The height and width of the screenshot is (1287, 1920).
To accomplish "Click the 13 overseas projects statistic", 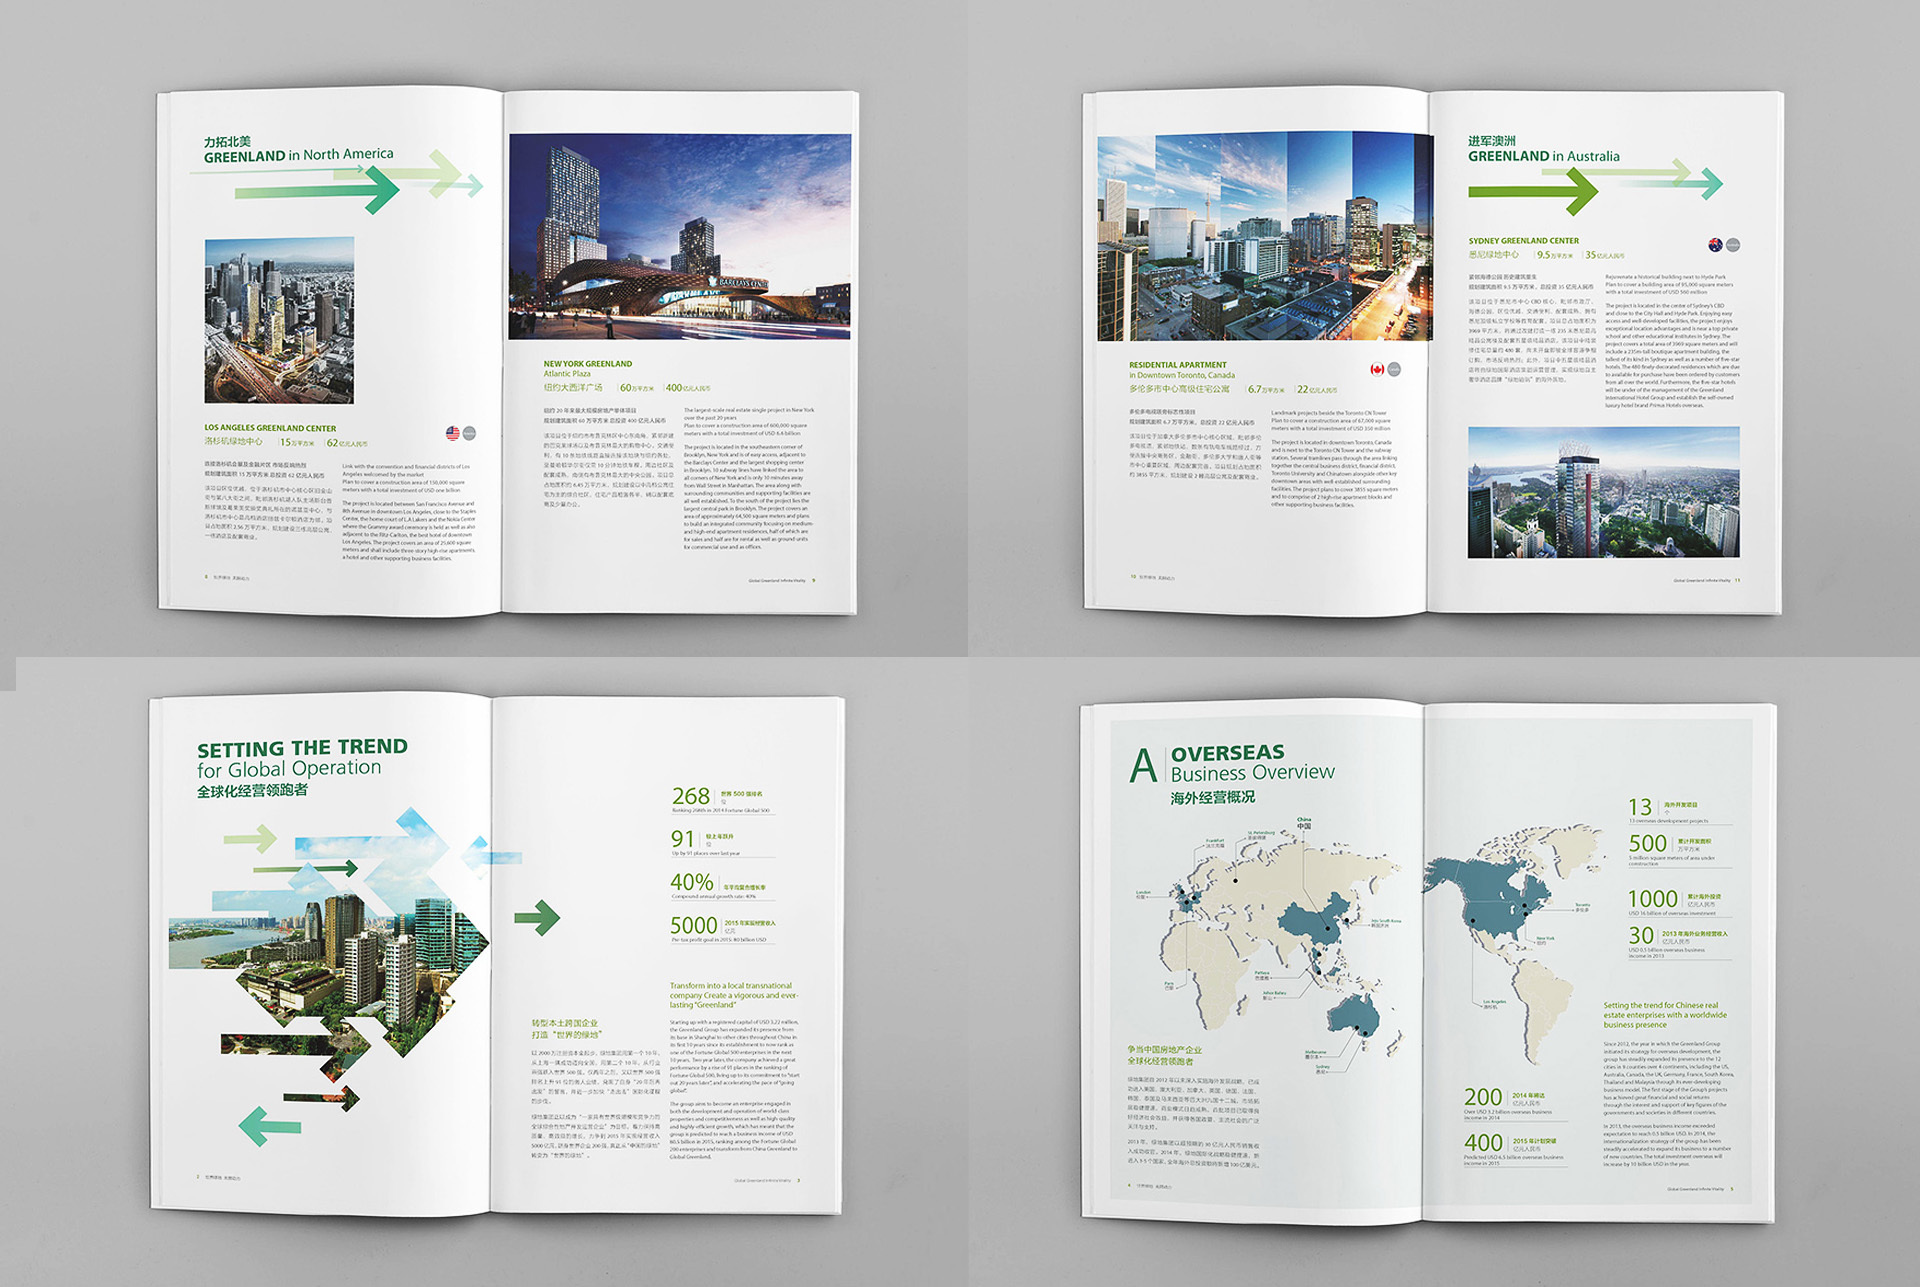I will 1640,807.
